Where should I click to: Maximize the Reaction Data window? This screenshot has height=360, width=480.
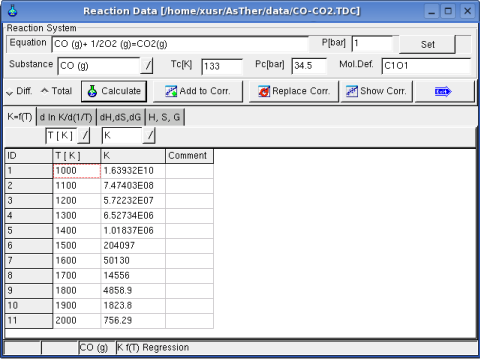coord(448,11)
